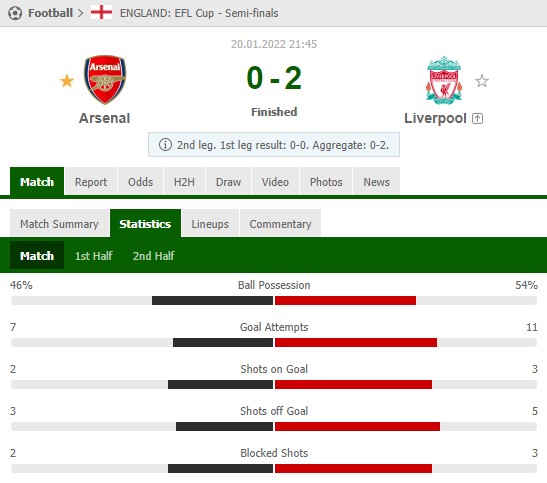Click the Liverpool club crest
This screenshot has height=483, width=547.
pyautogui.click(x=444, y=80)
